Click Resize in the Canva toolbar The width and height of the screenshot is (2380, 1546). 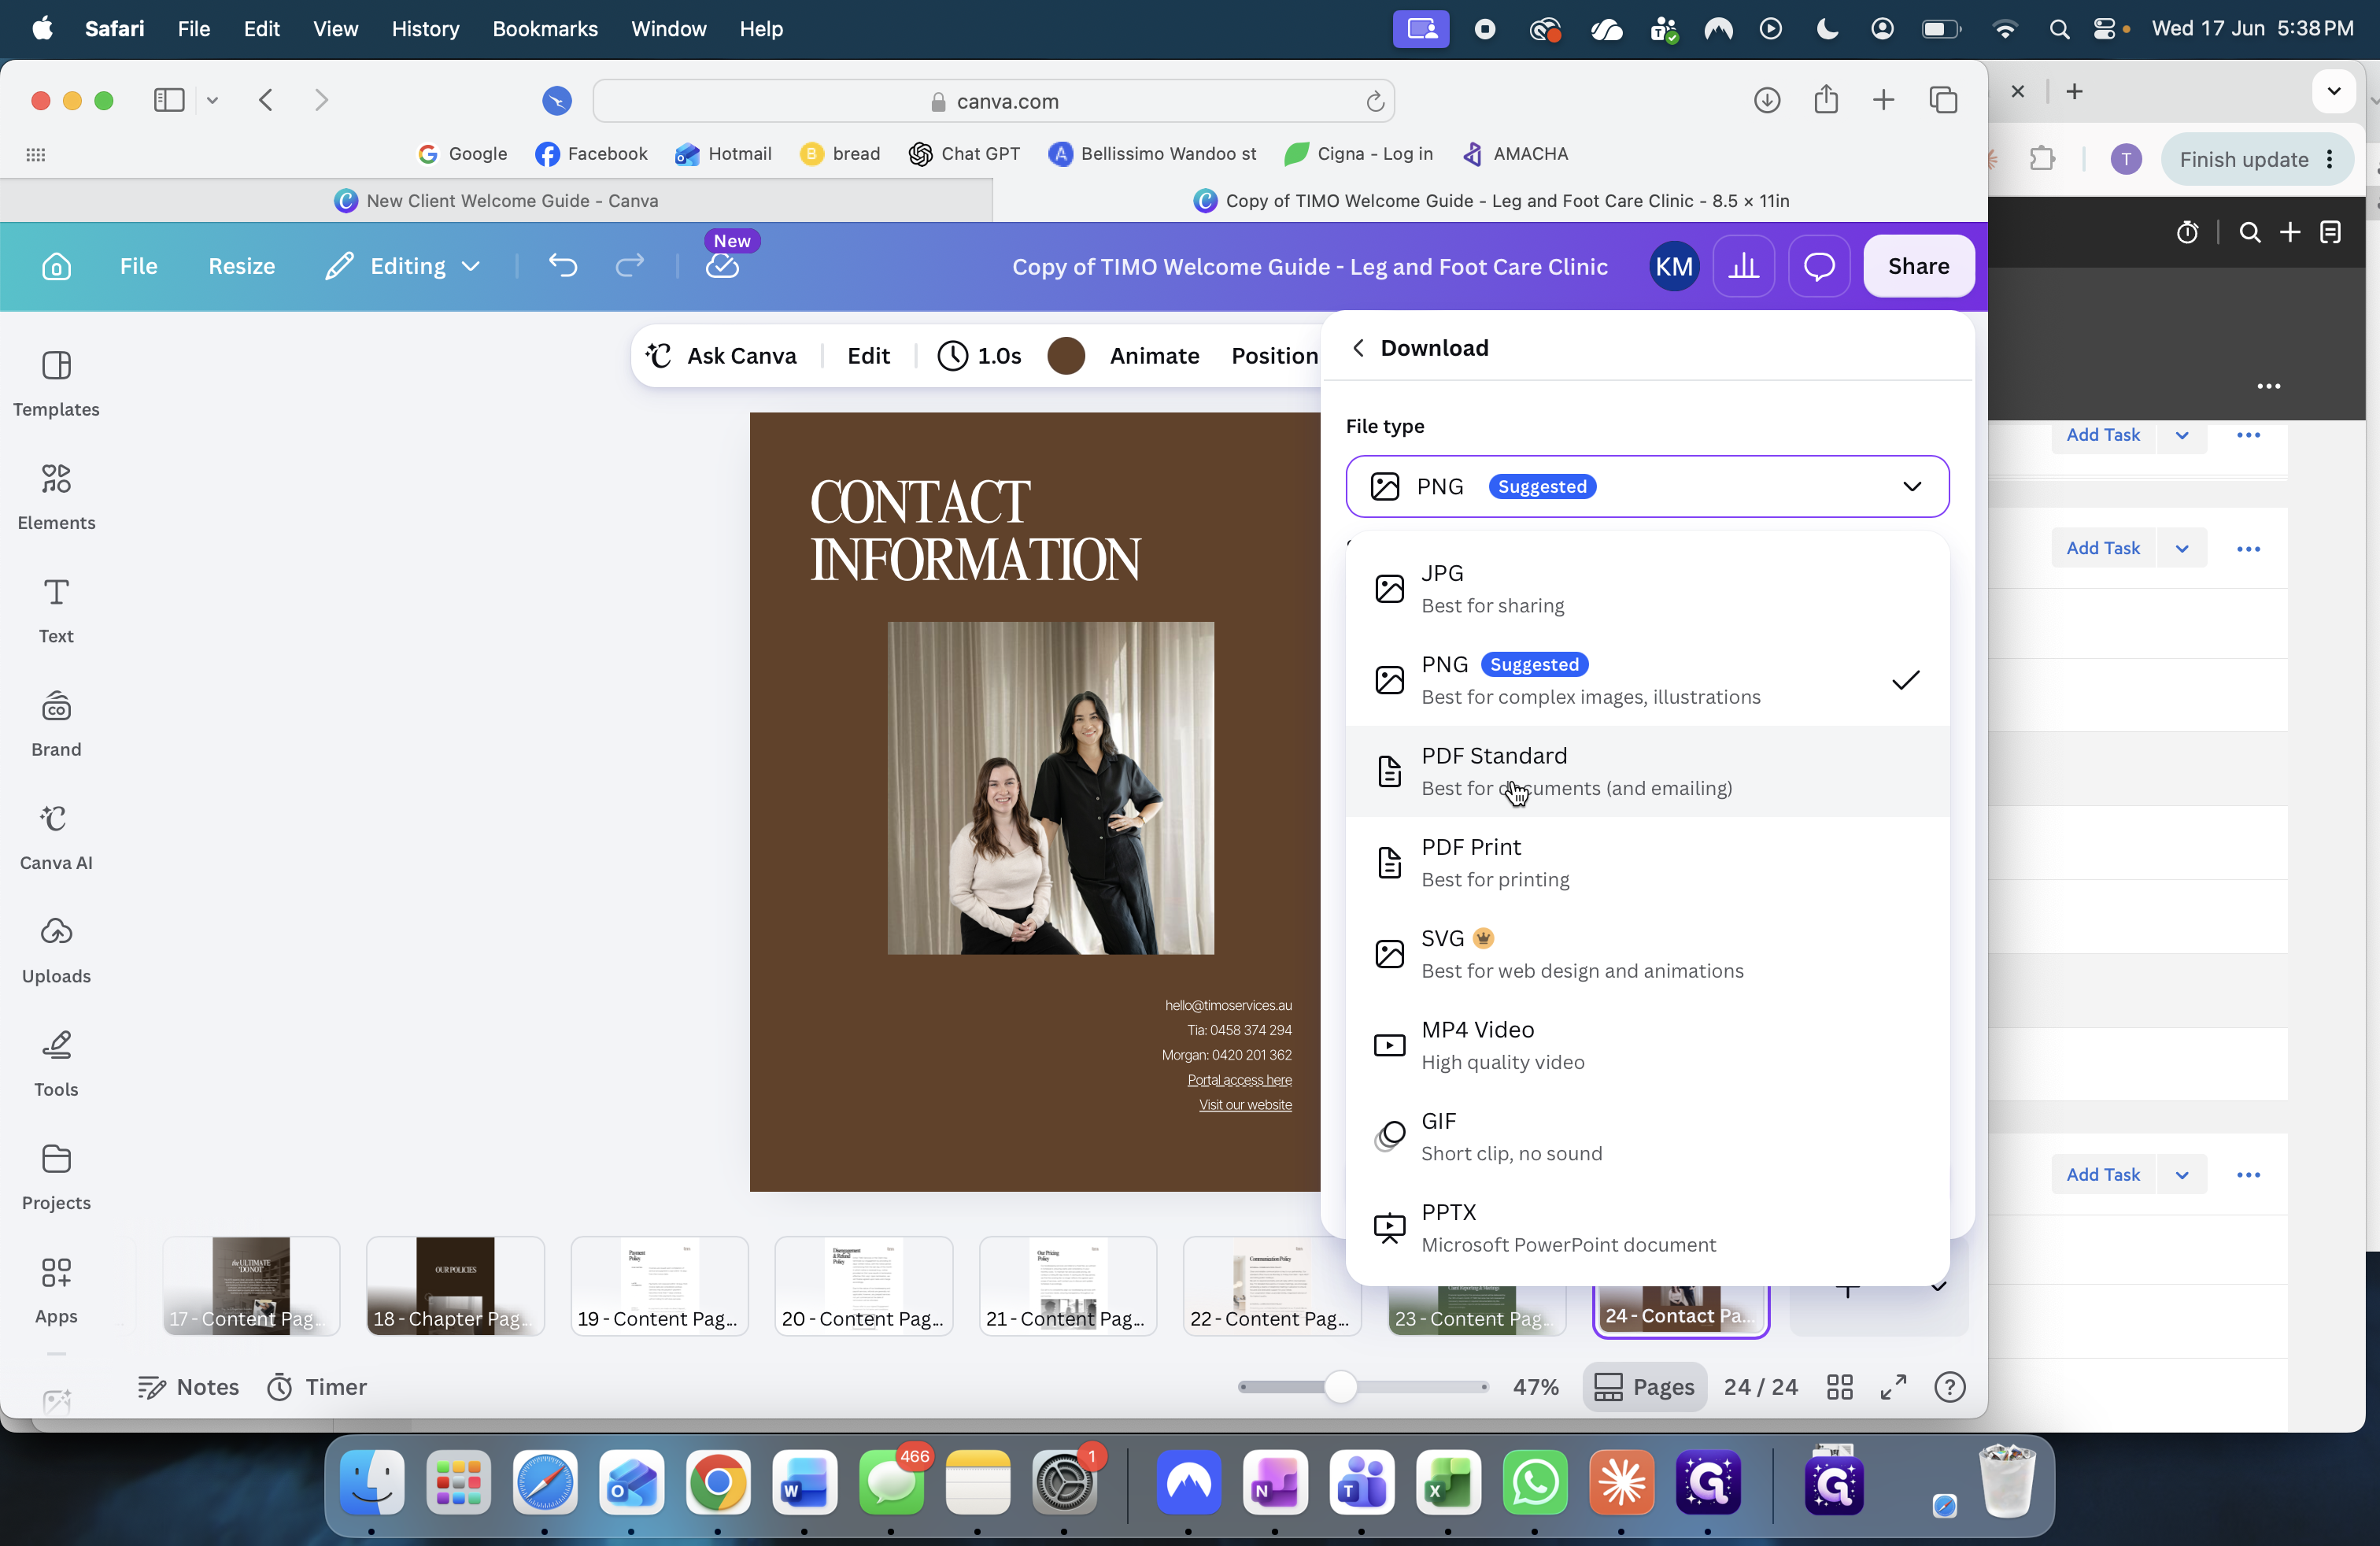point(241,266)
